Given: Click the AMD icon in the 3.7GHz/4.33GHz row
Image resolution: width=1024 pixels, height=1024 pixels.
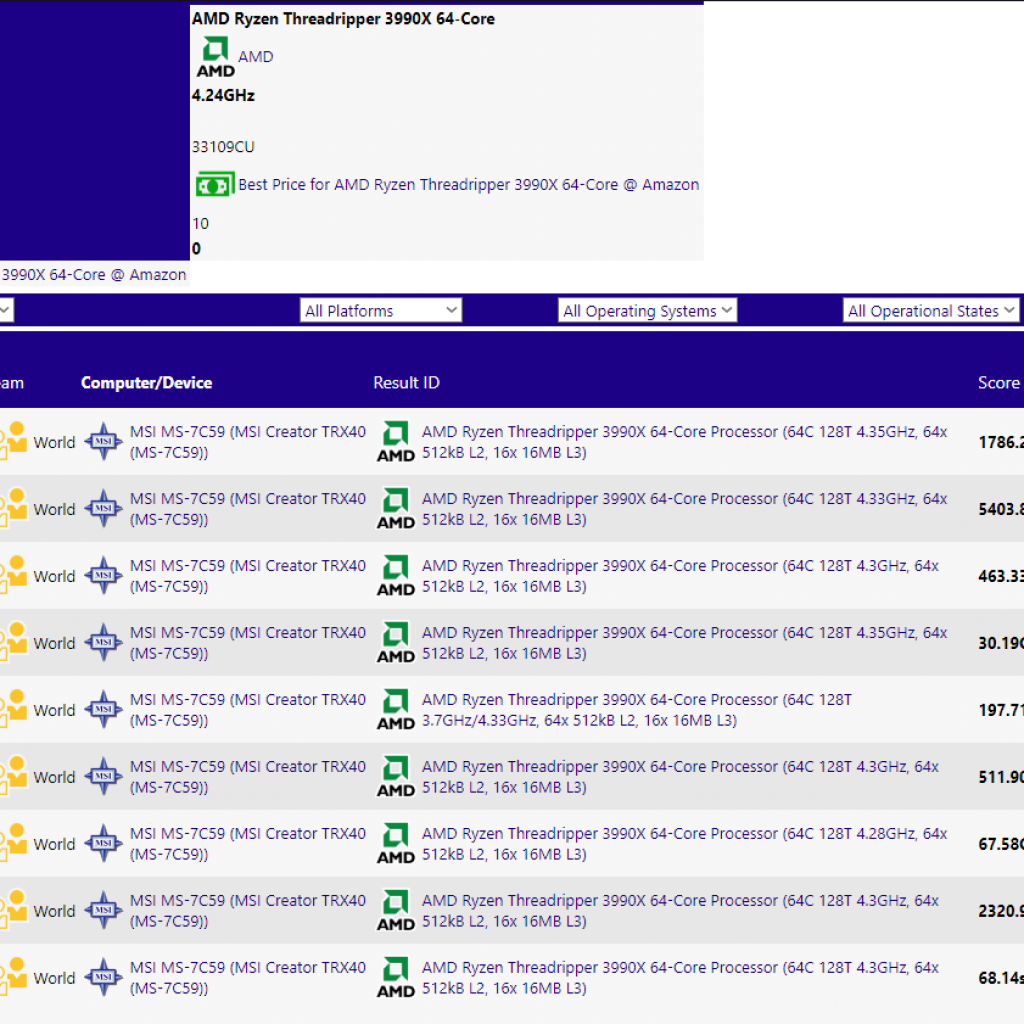Looking at the screenshot, I should click(396, 710).
